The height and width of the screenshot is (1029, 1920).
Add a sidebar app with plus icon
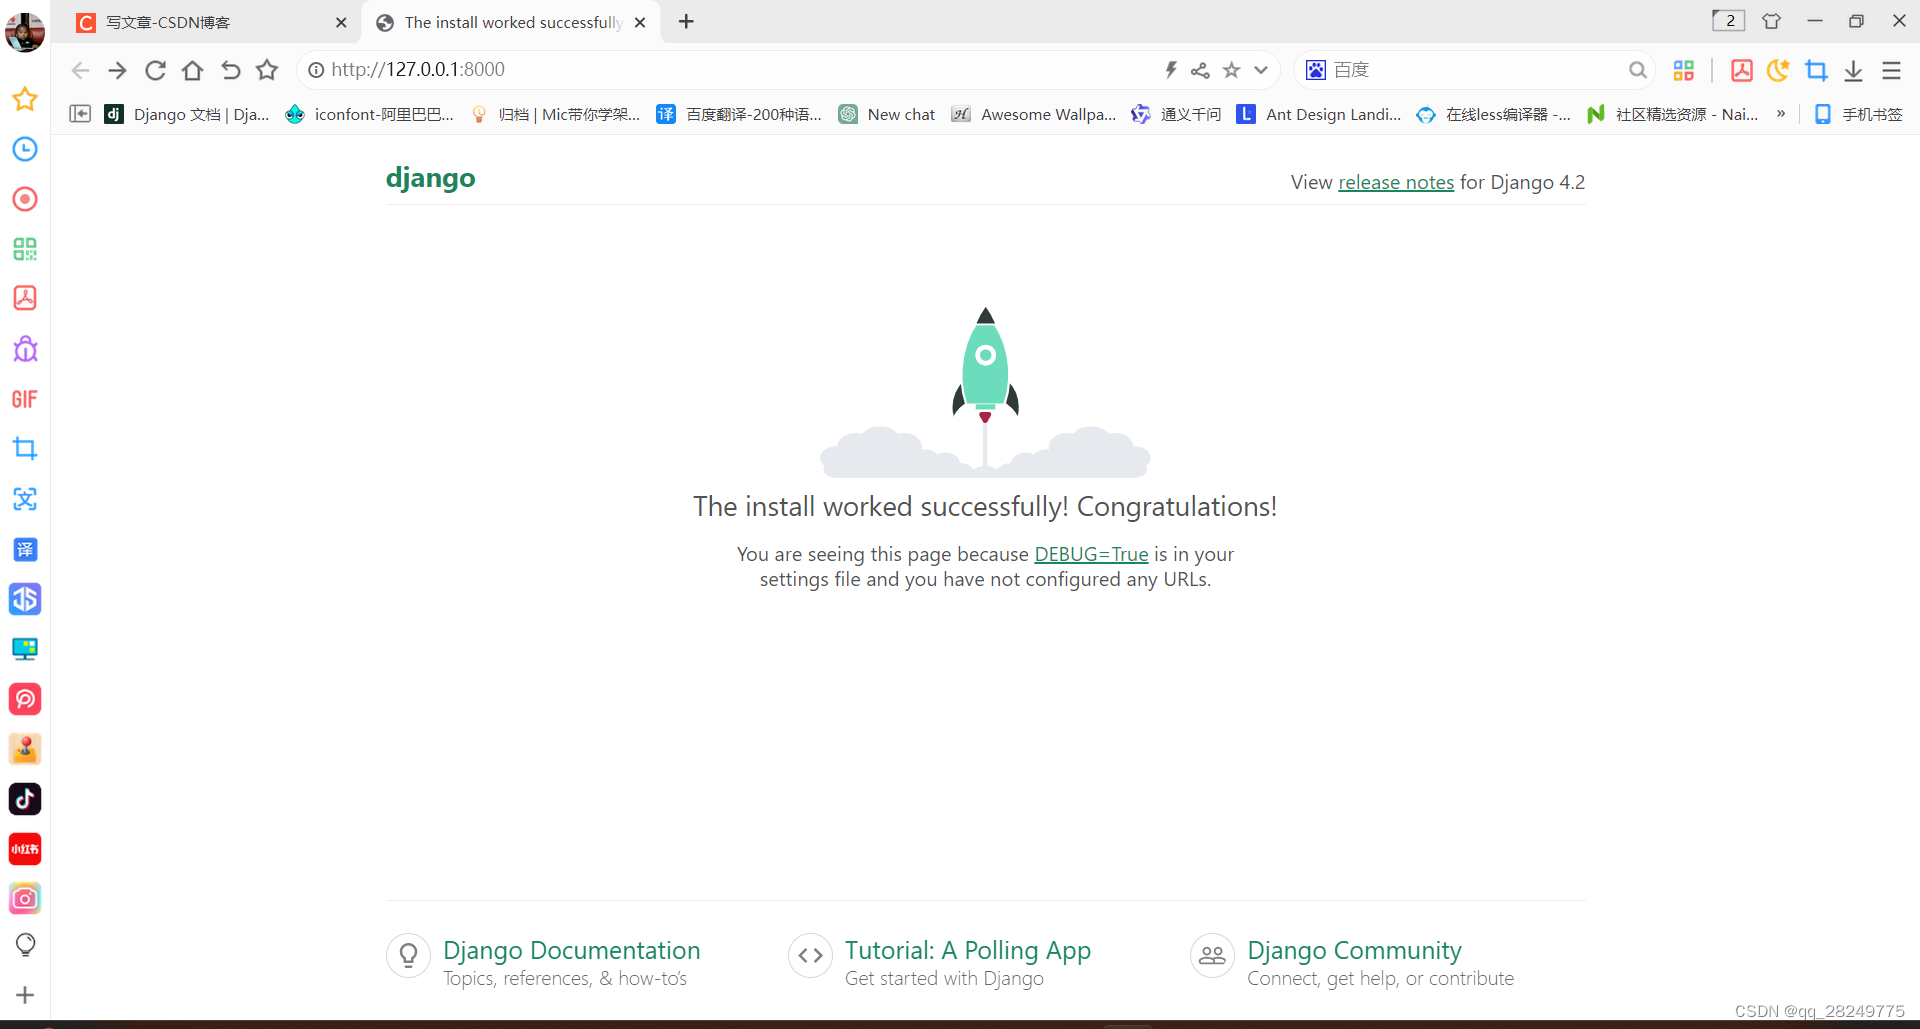tap(25, 995)
